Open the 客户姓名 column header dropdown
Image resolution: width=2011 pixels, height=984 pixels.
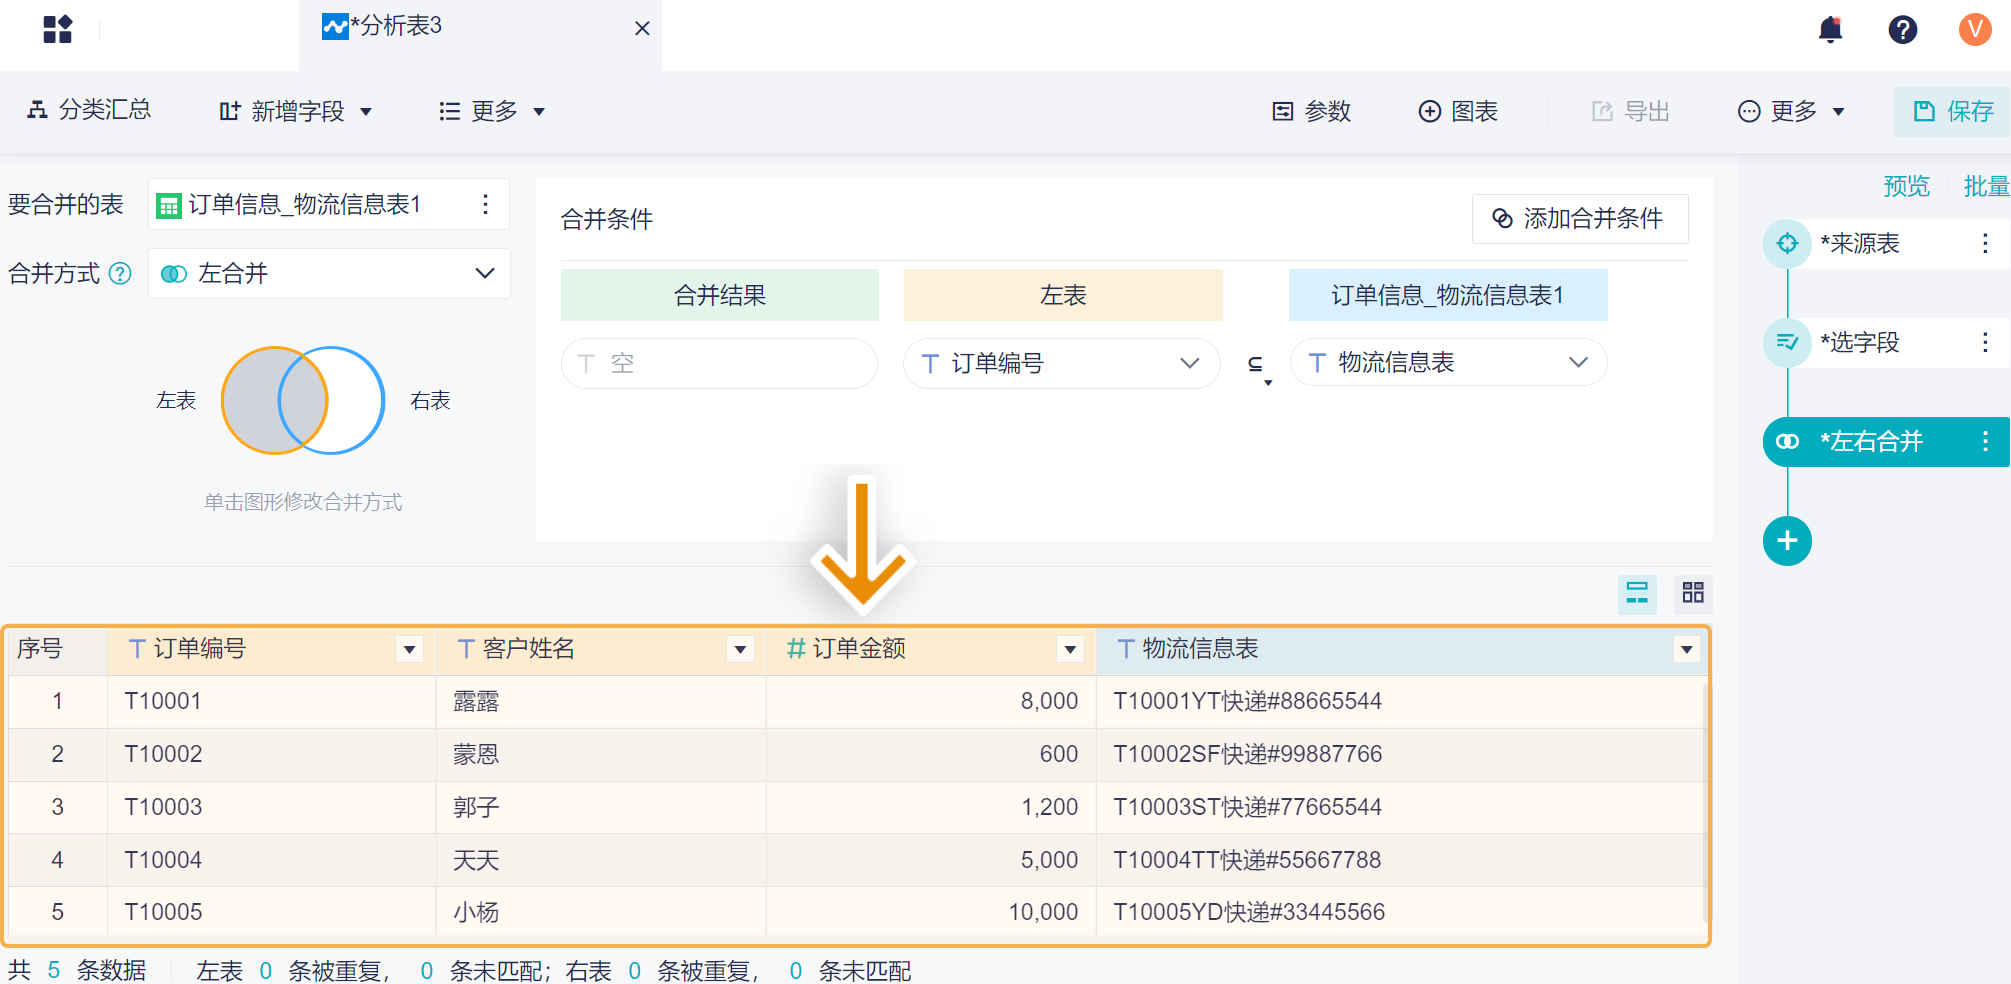point(740,650)
